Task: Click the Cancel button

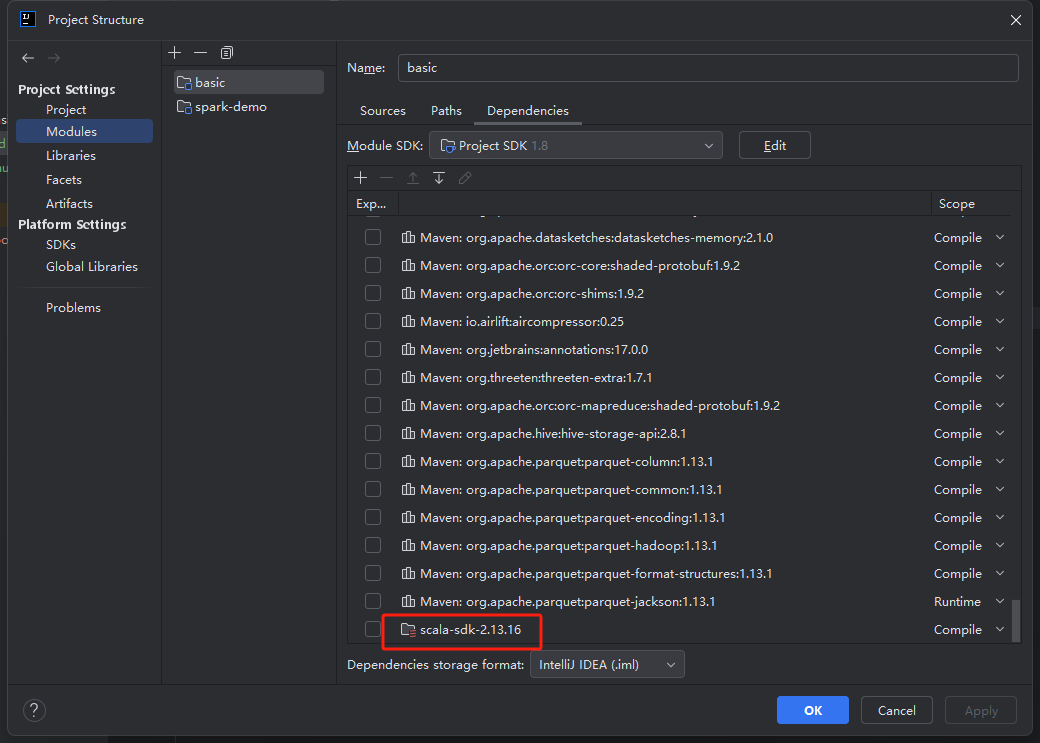Action: coord(897,710)
